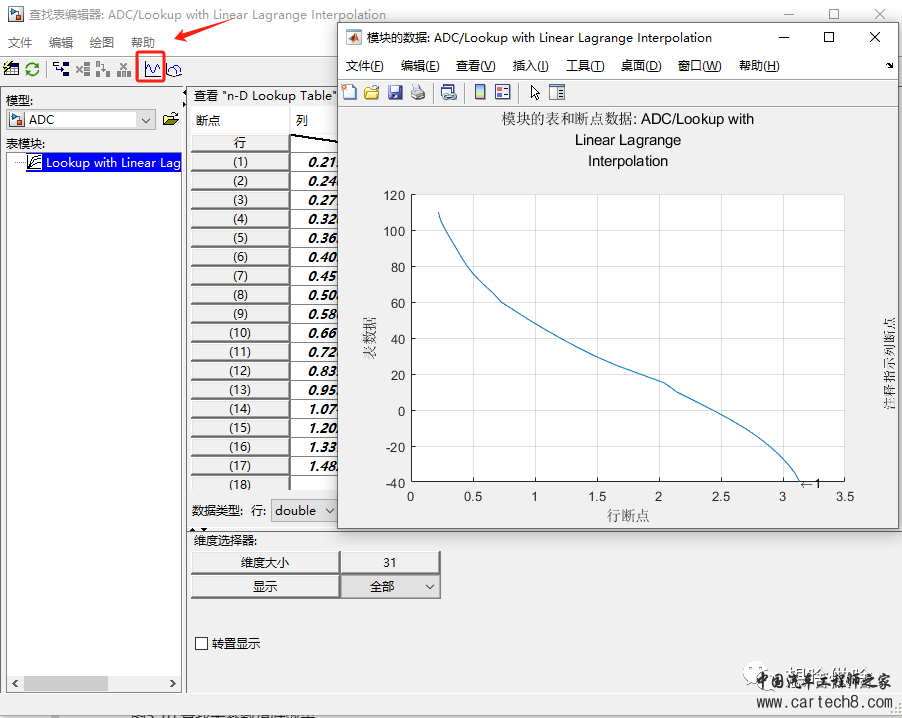Viewport: 902px width, 718px height.
Task: Click the Lookup table block icon in tree
Action: pos(35,162)
